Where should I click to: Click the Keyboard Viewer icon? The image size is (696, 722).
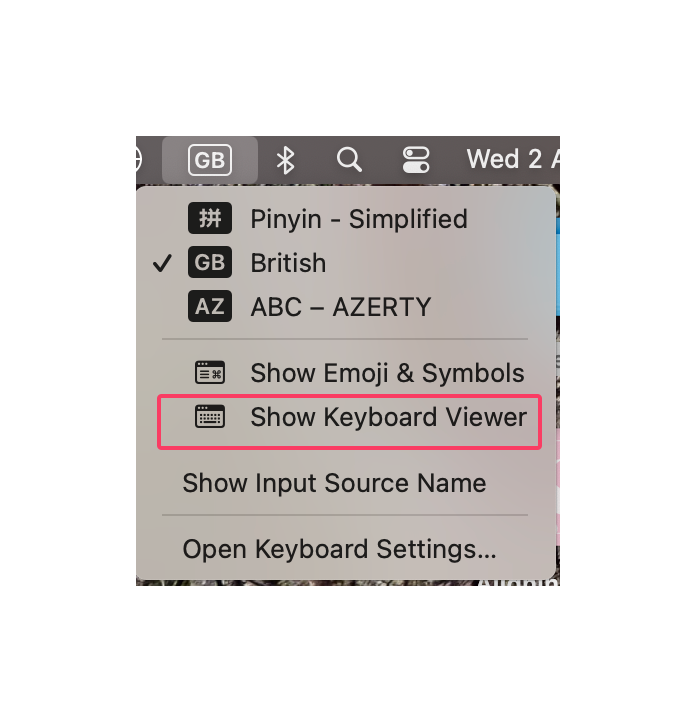point(210,417)
